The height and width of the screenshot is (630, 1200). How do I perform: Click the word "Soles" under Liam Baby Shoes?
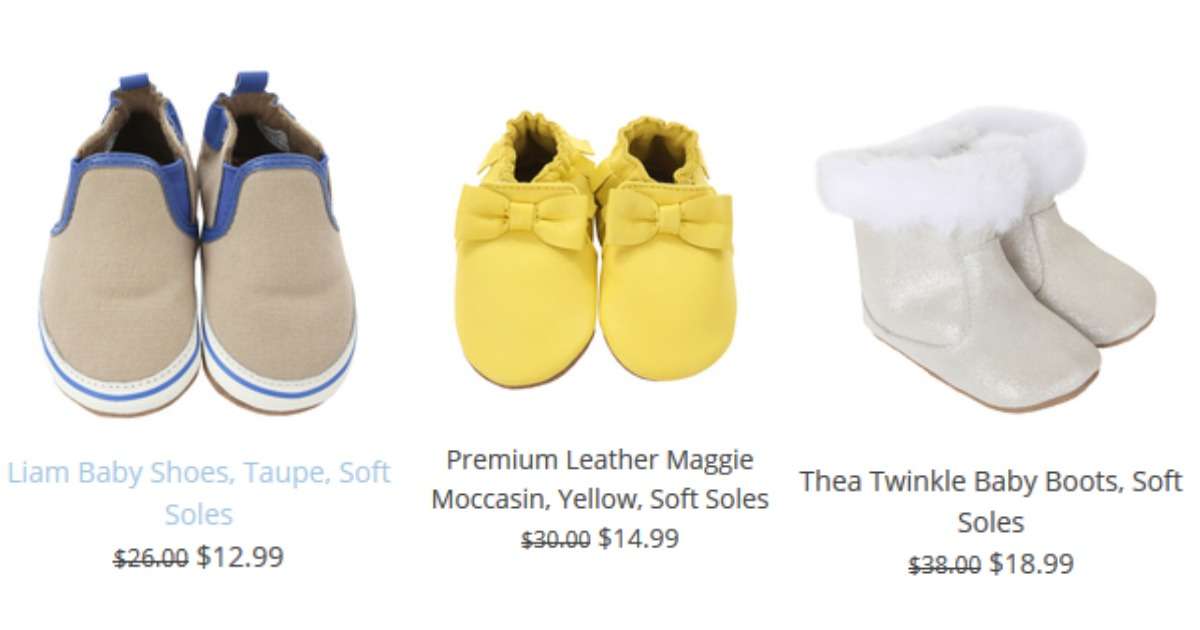tap(199, 515)
